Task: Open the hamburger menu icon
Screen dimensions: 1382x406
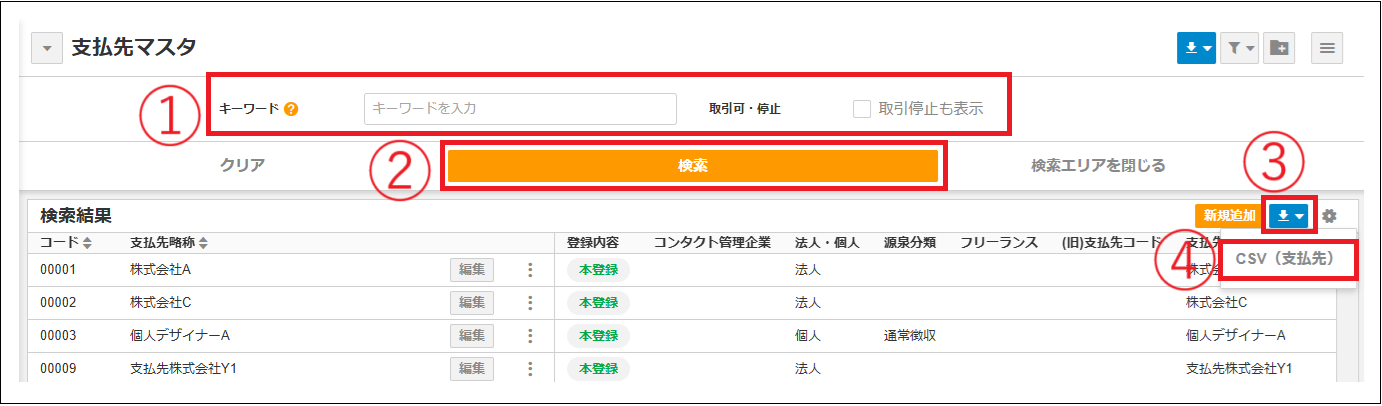Action: [x=1327, y=47]
